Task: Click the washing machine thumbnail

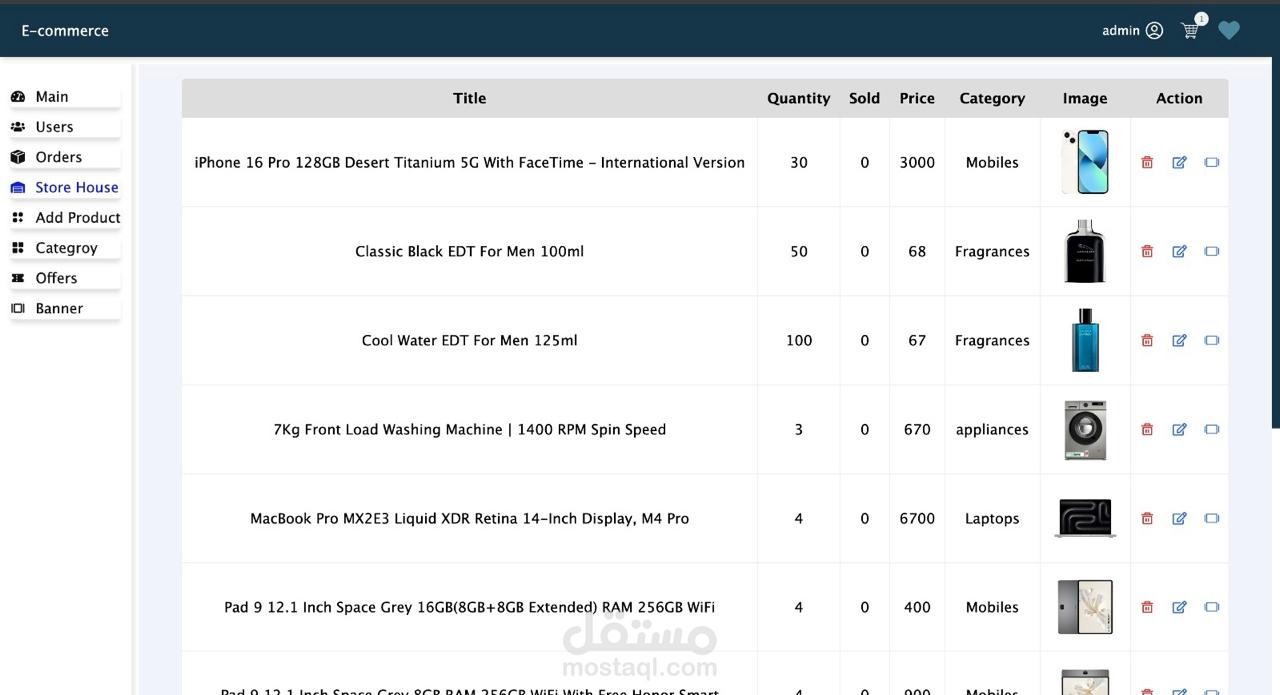Action: 1085,429
